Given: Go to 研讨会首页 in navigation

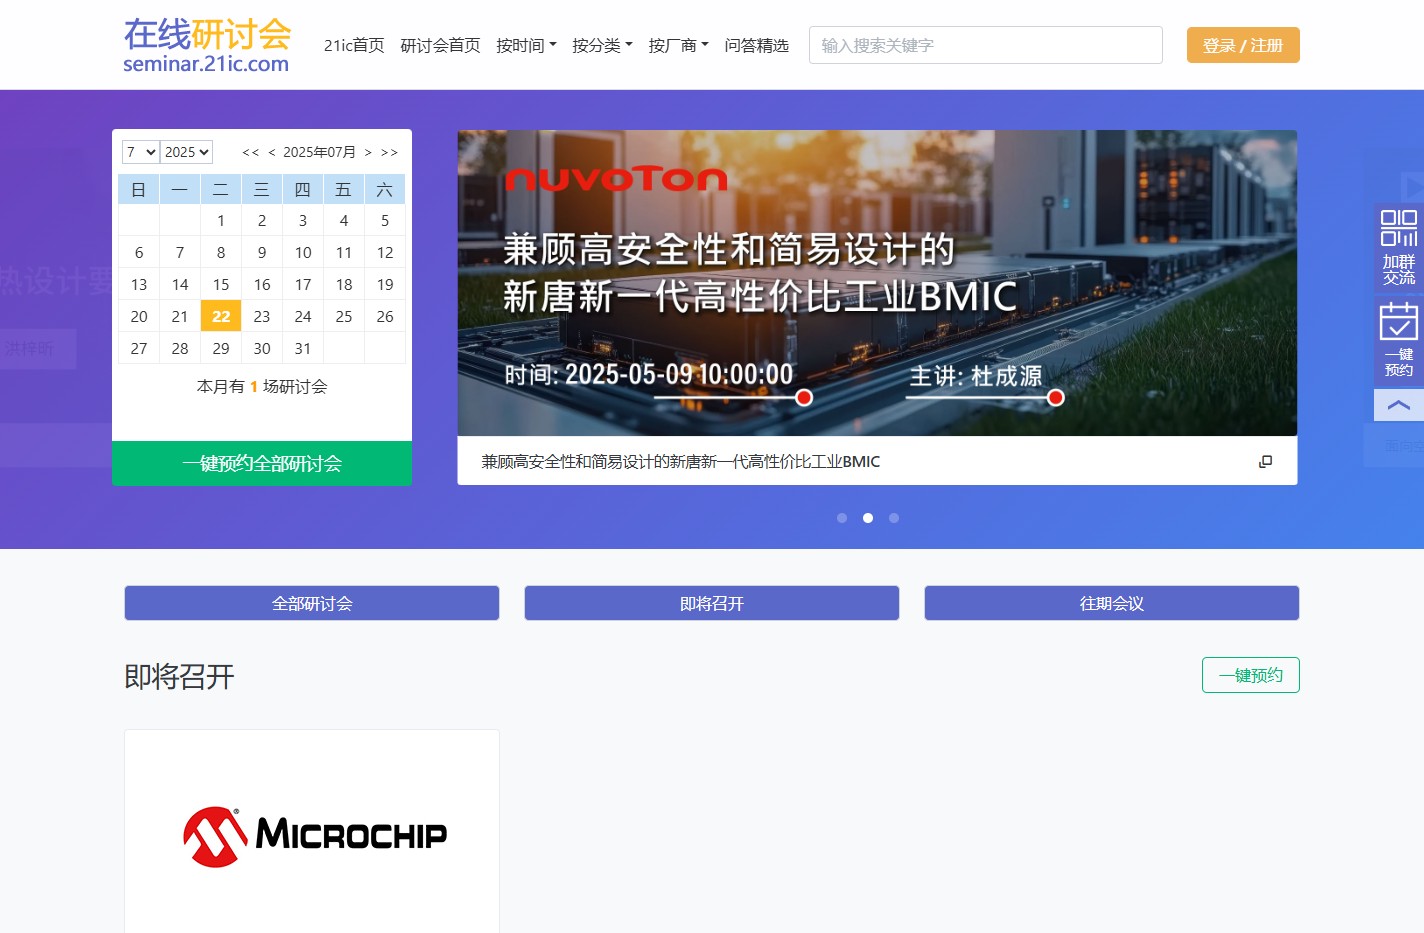Looking at the screenshot, I should click(x=440, y=45).
